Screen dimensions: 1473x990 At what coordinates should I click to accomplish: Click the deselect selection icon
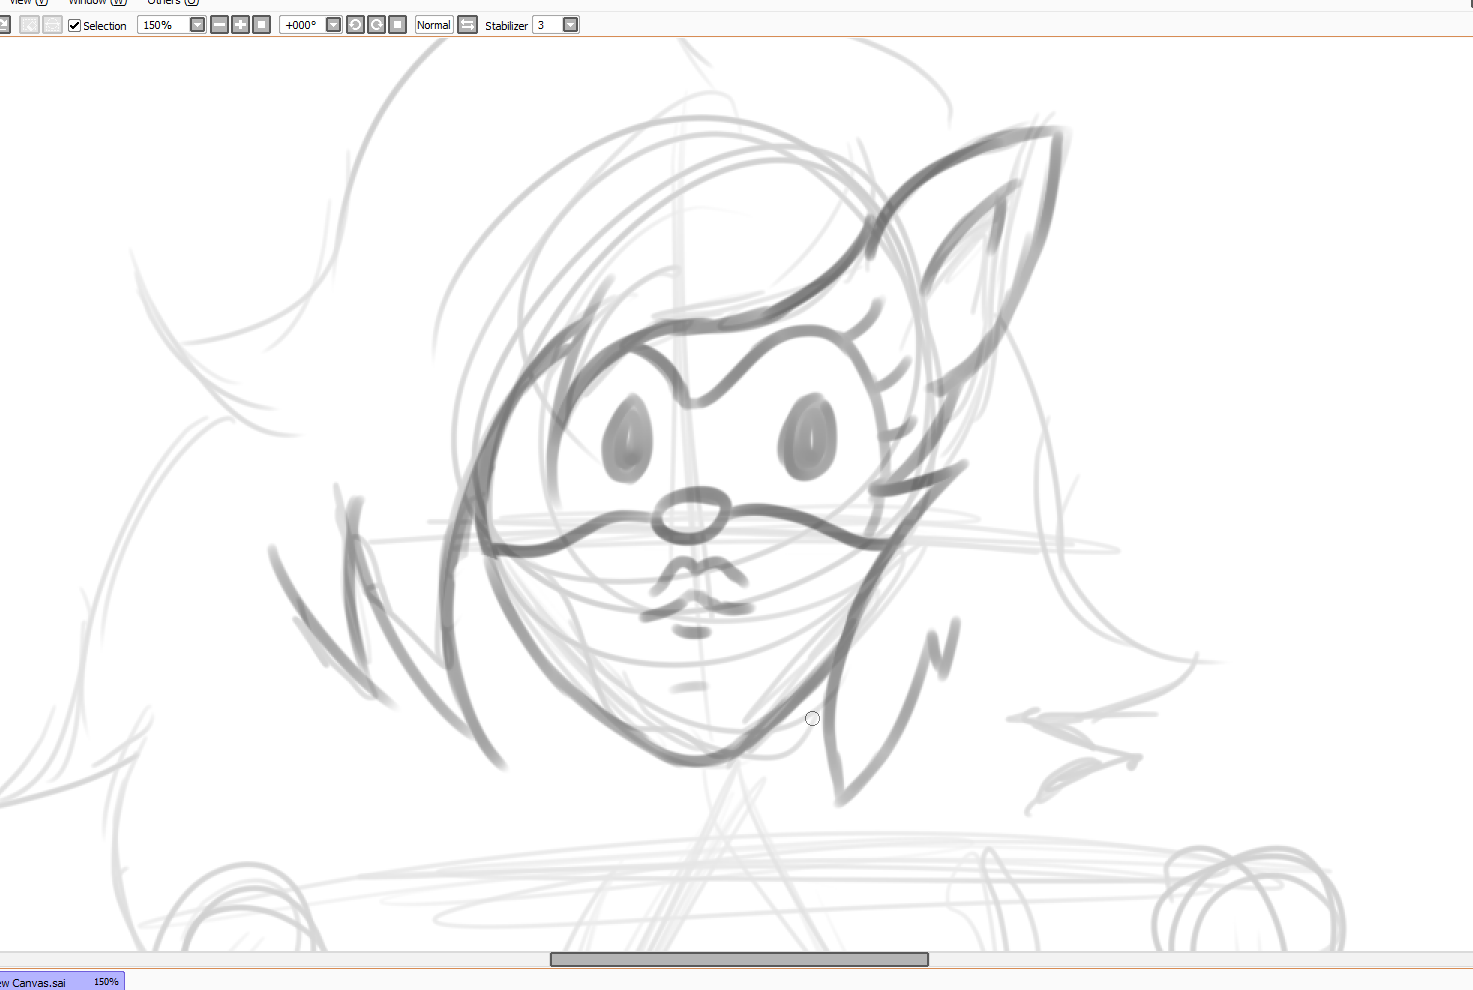point(29,25)
